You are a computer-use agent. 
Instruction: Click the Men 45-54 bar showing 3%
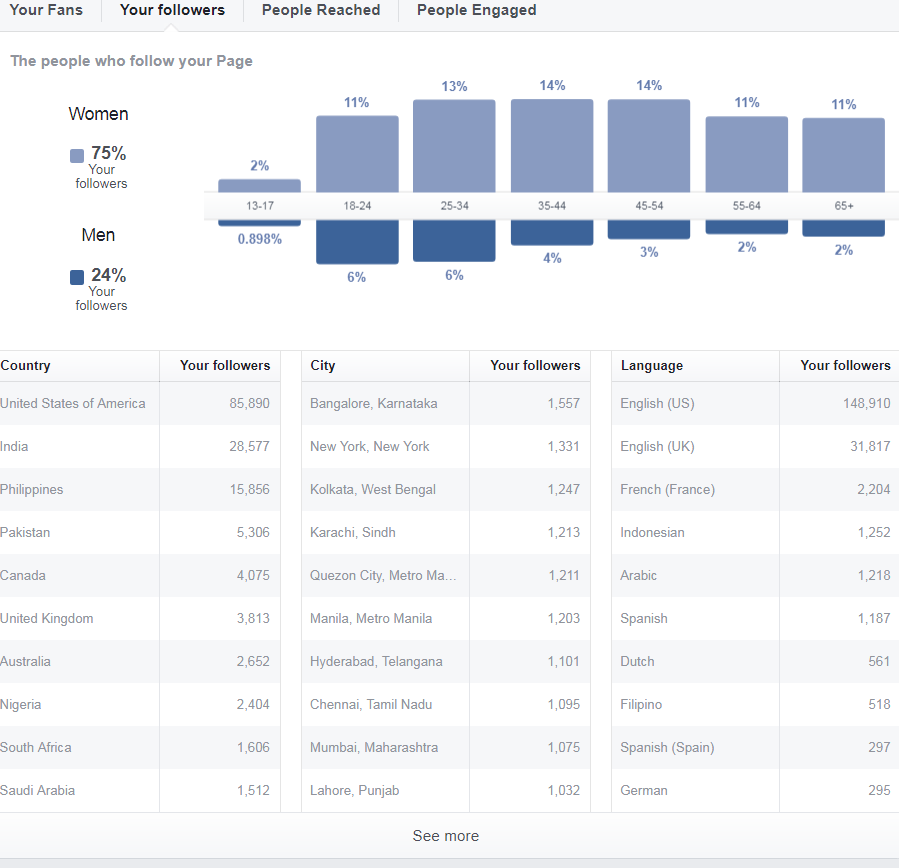(x=649, y=229)
